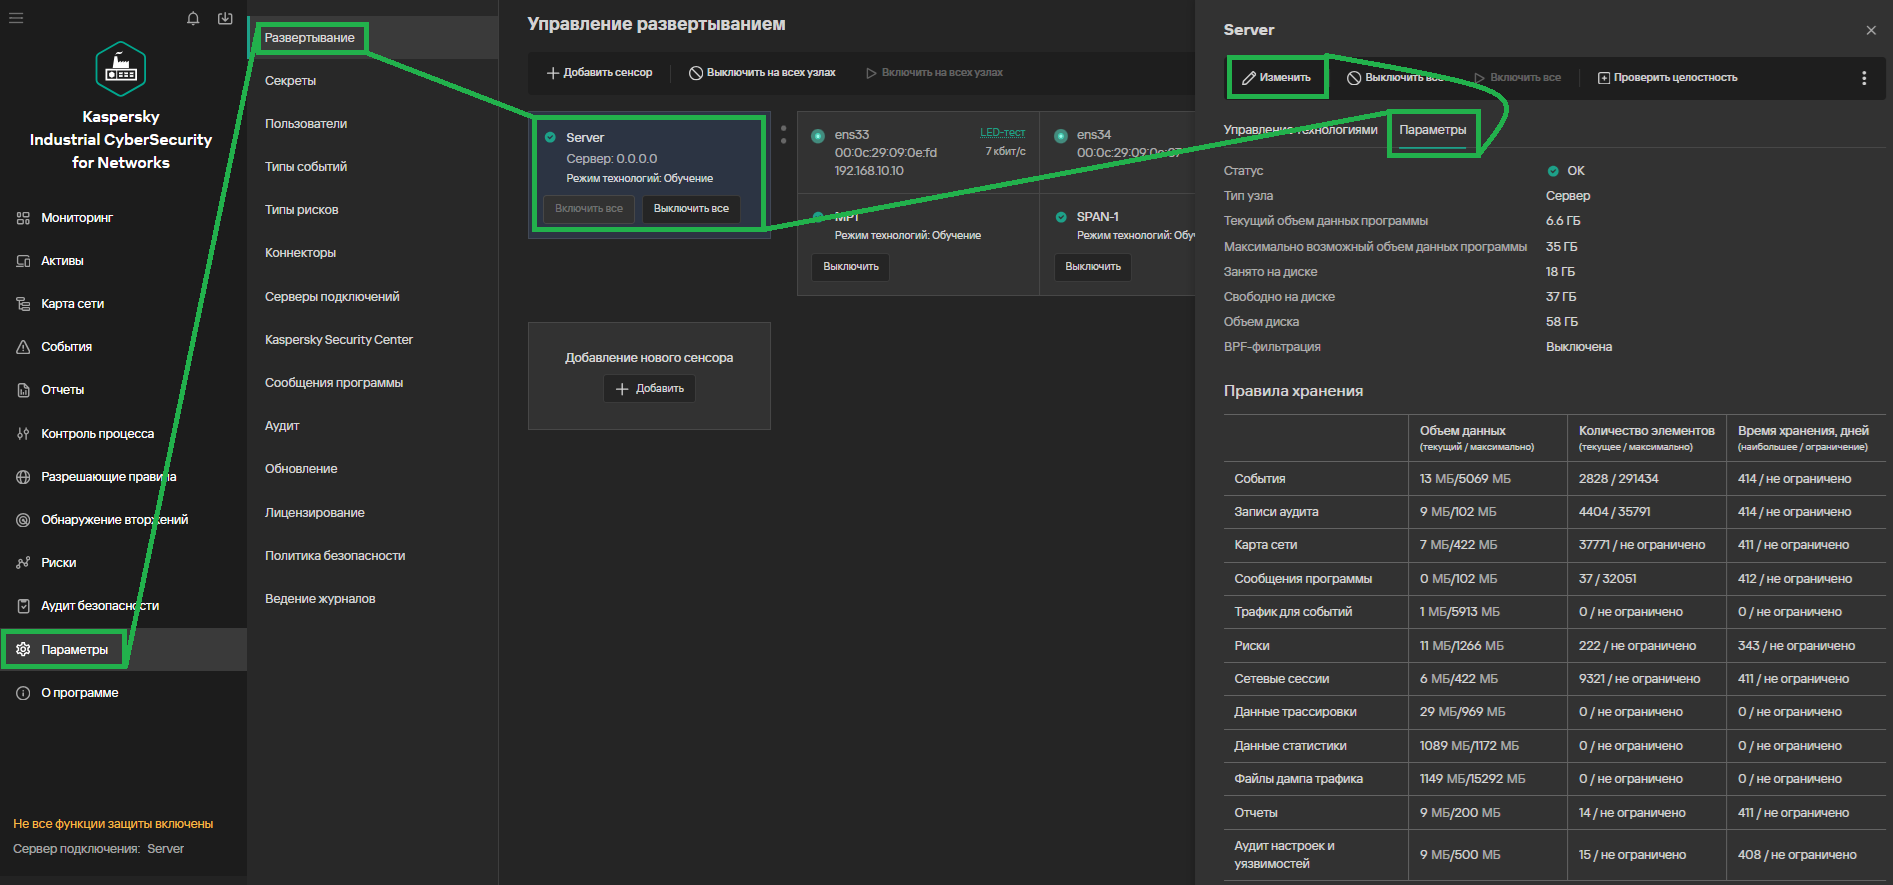Click Добавить сенсор toolbar button
This screenshot has height=885, width=1893.
pos(599,72)
